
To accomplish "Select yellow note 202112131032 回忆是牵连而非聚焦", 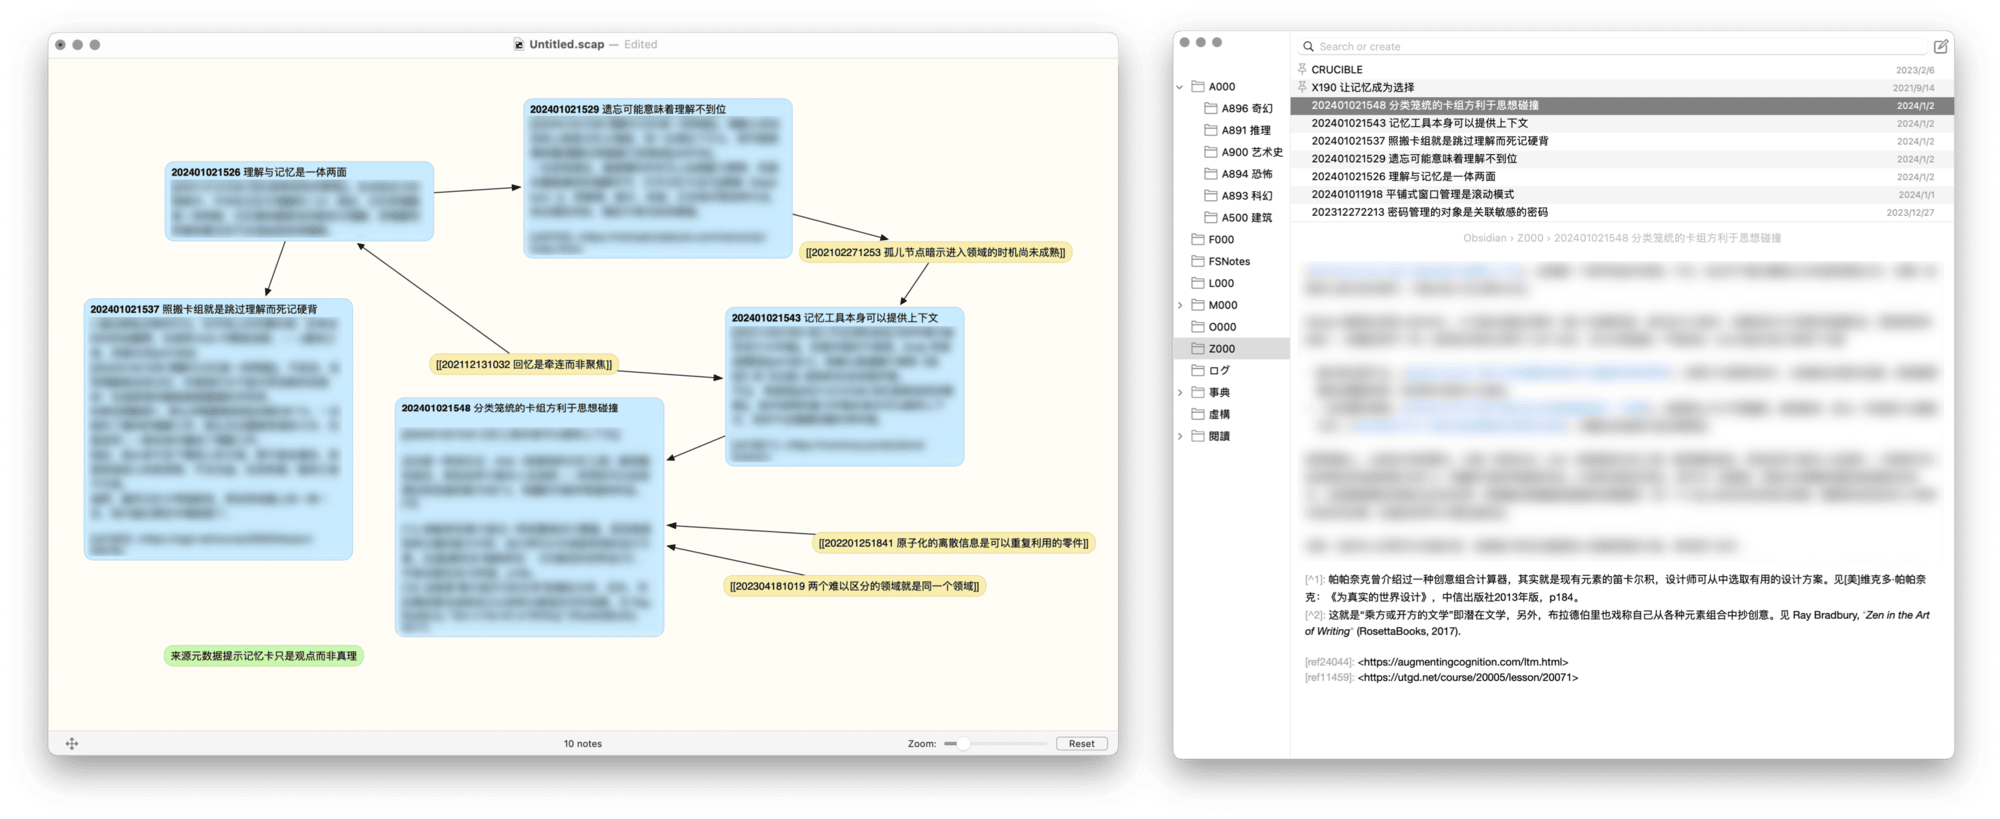I will coord(524,364).
